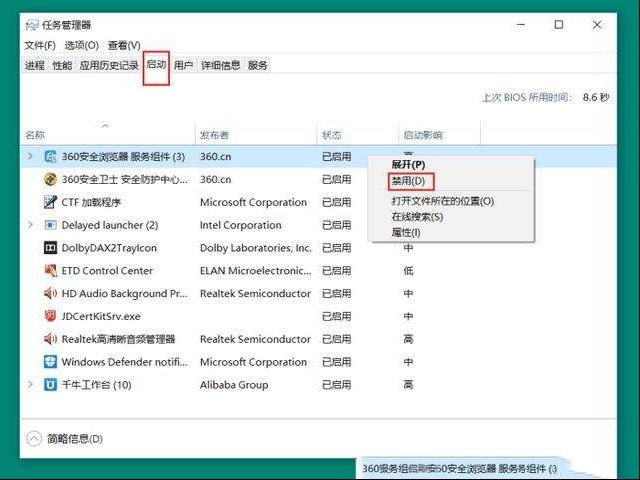Screen dimensions: 640x480
Task: Open the 查看(V) menu
Action: click(124, 45)
